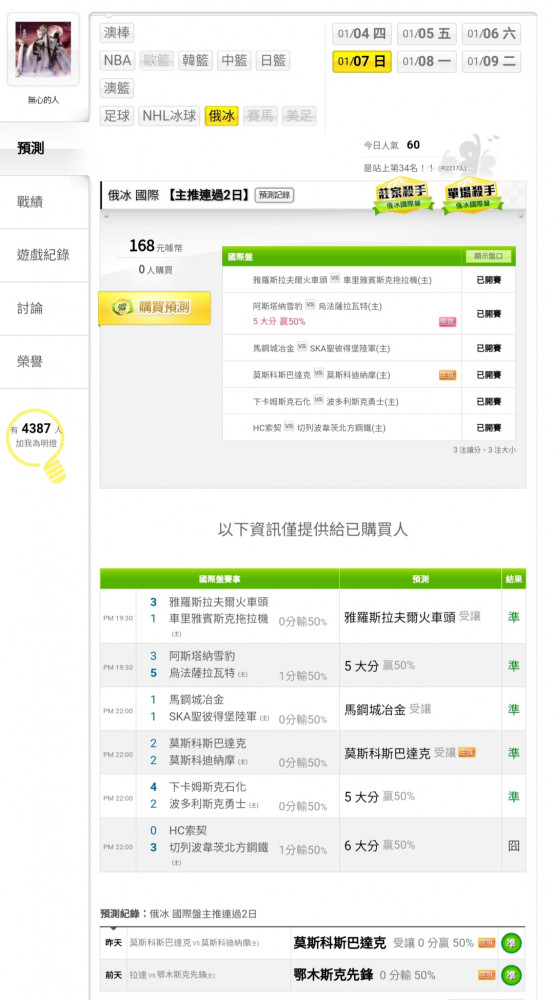
Task: Open the 莊家殺手 badge icon
Action: 403,196
